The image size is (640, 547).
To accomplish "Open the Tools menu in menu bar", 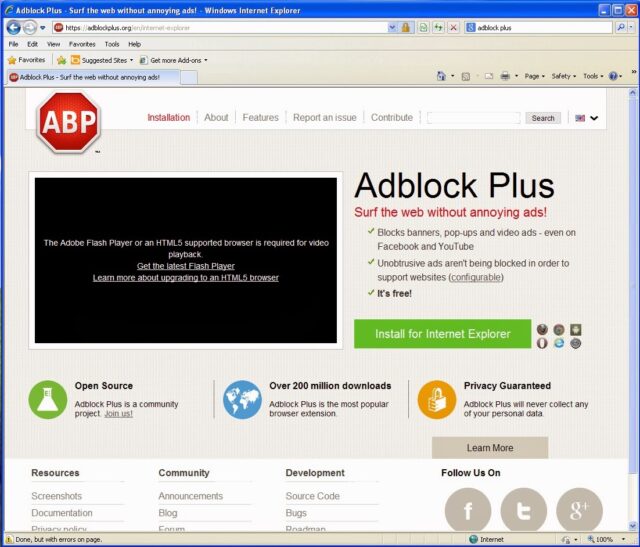I will (112, 44).
